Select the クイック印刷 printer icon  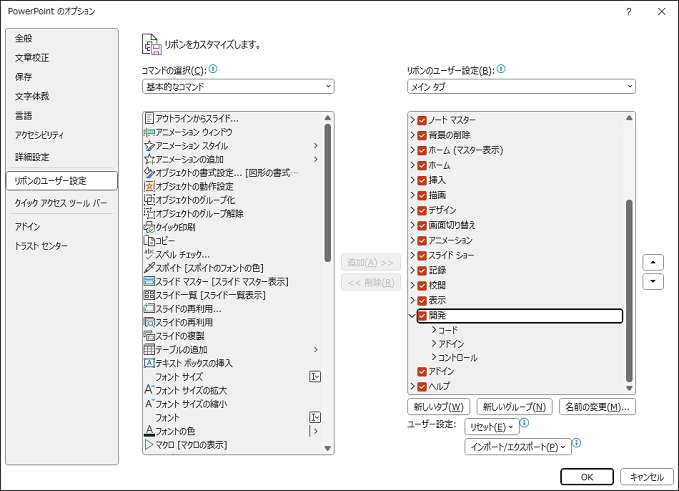click(x=149, y=227)
